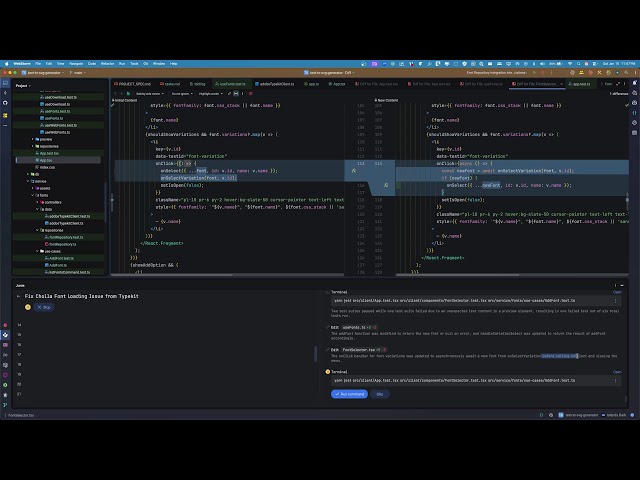Screen dimensions: 640x480
Task: Open the Junie tool window icon in left stripe
Action: 5,335
